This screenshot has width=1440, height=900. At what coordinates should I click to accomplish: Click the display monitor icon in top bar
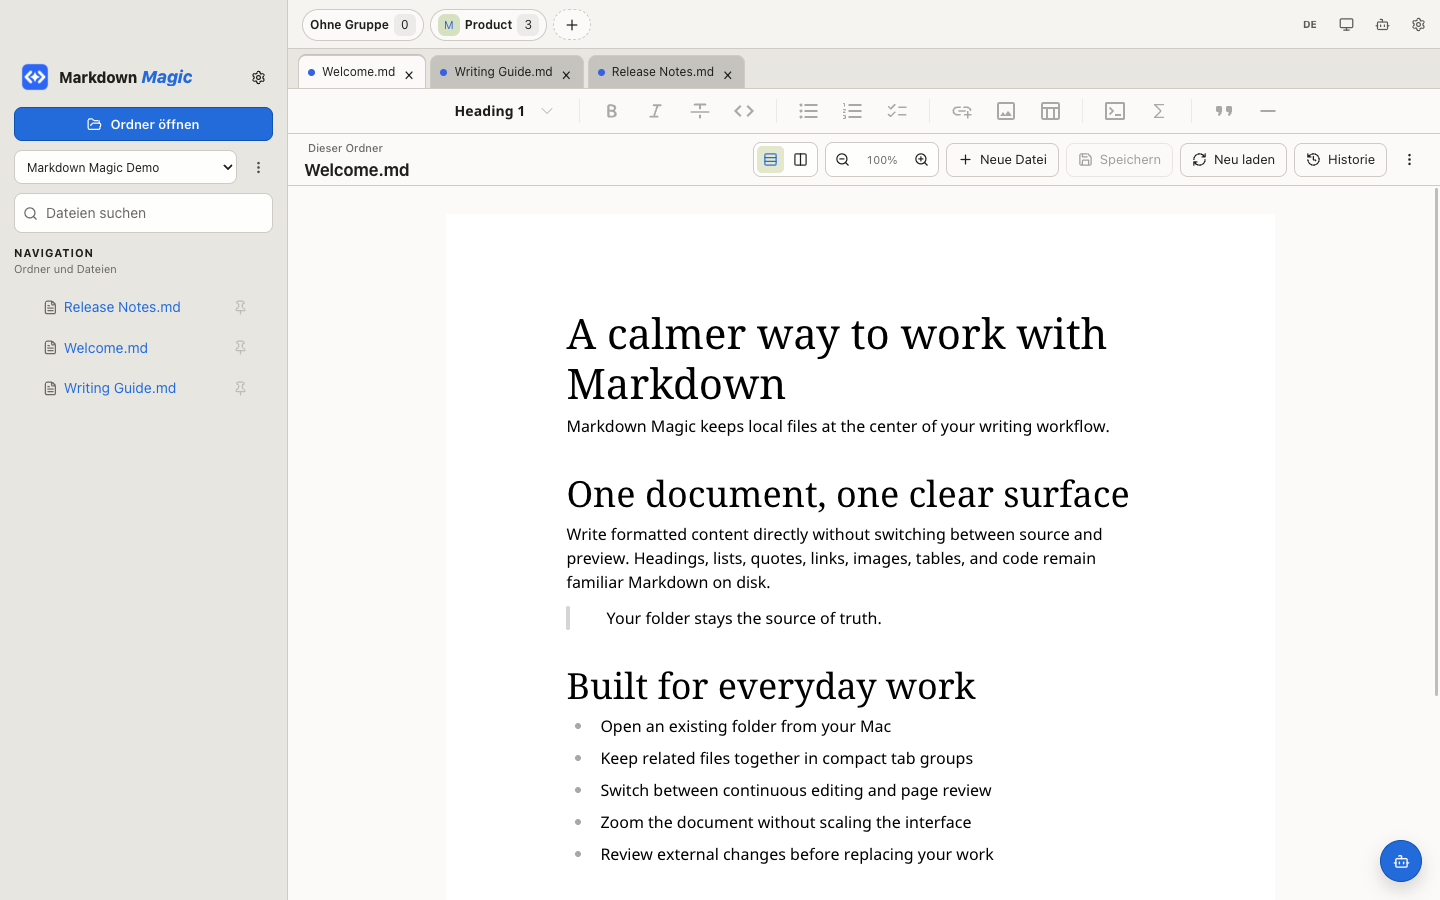click(1346, 24)
